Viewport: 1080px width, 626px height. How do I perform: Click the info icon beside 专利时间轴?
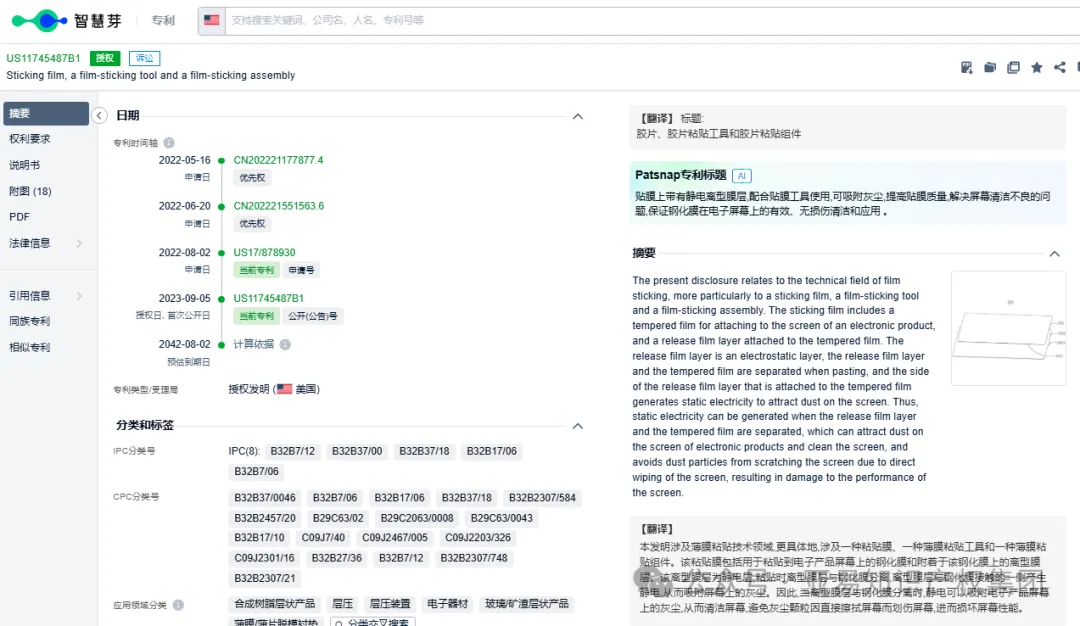[169, 142]
